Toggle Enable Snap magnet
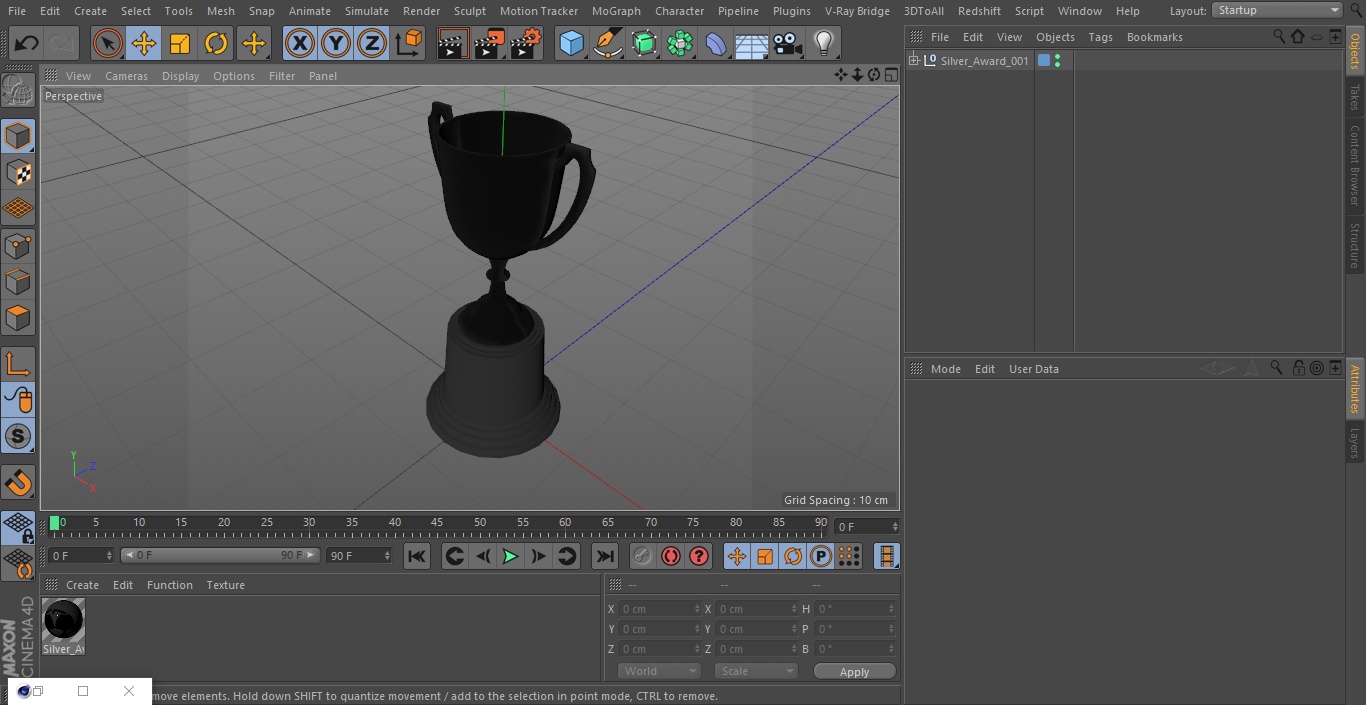Image resolution: width=1366 pixels, height=705 pixels. (18, 483)
